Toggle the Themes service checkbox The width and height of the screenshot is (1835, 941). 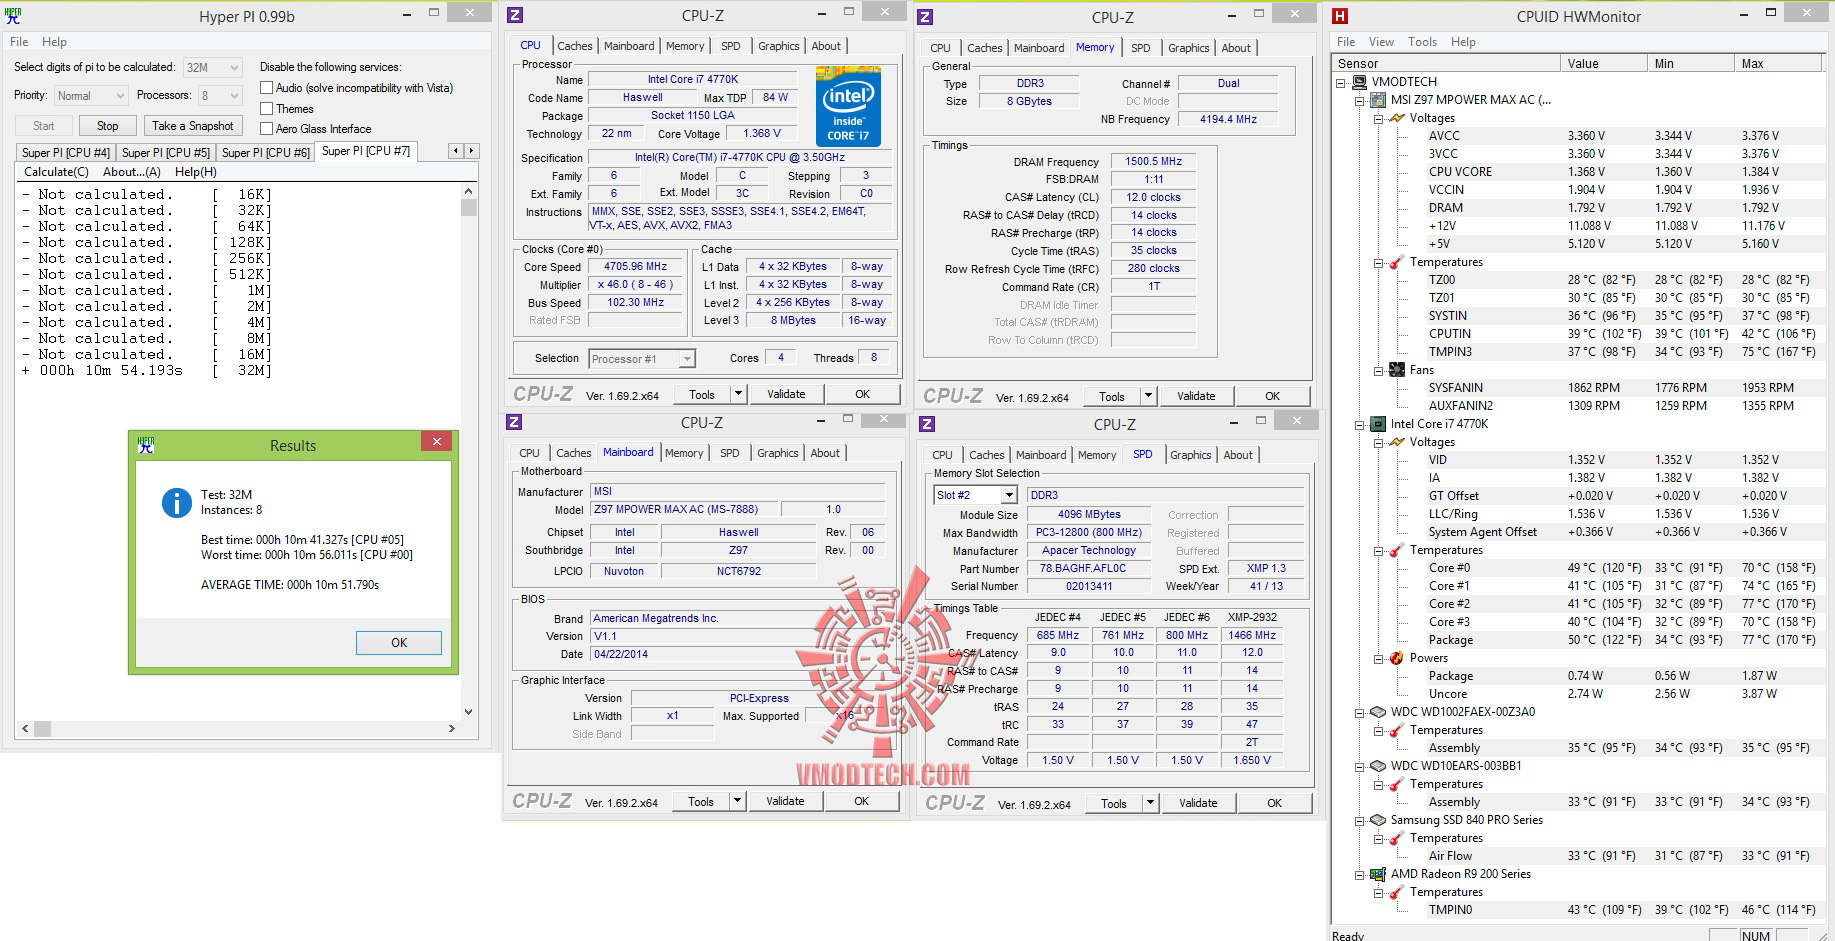[x=267, y=109]
